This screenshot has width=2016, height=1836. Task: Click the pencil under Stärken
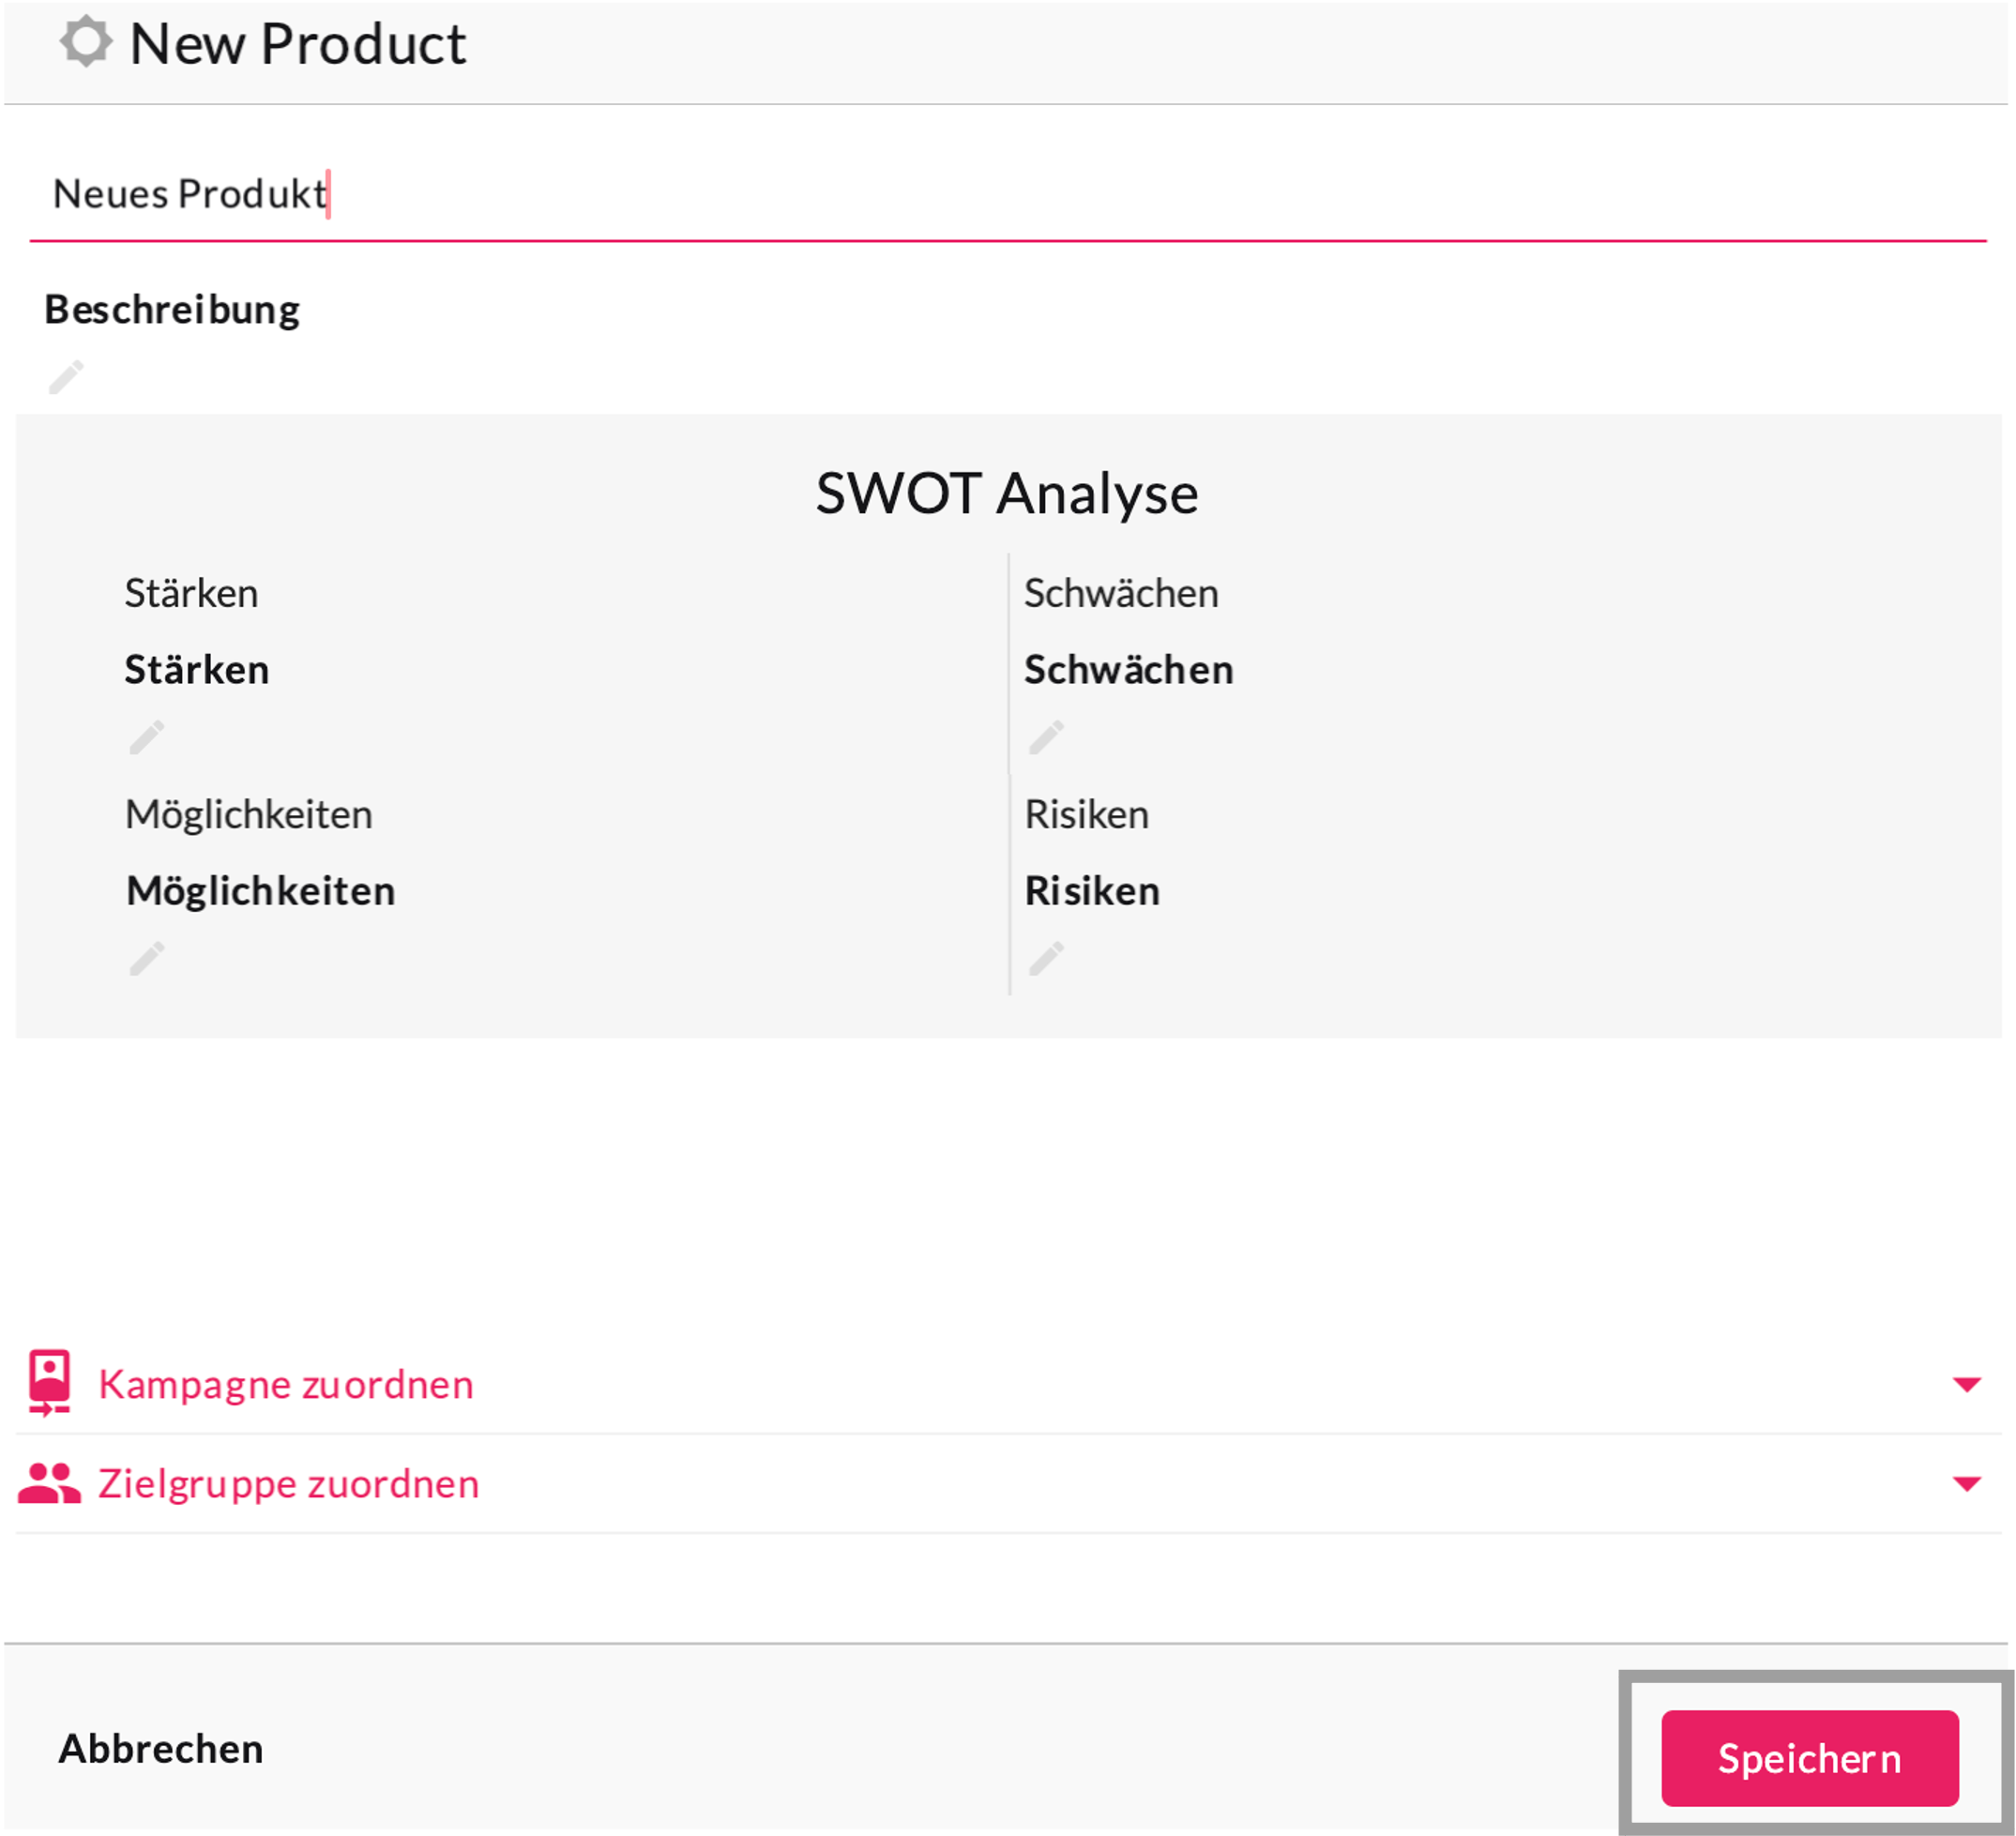[146, 738]
